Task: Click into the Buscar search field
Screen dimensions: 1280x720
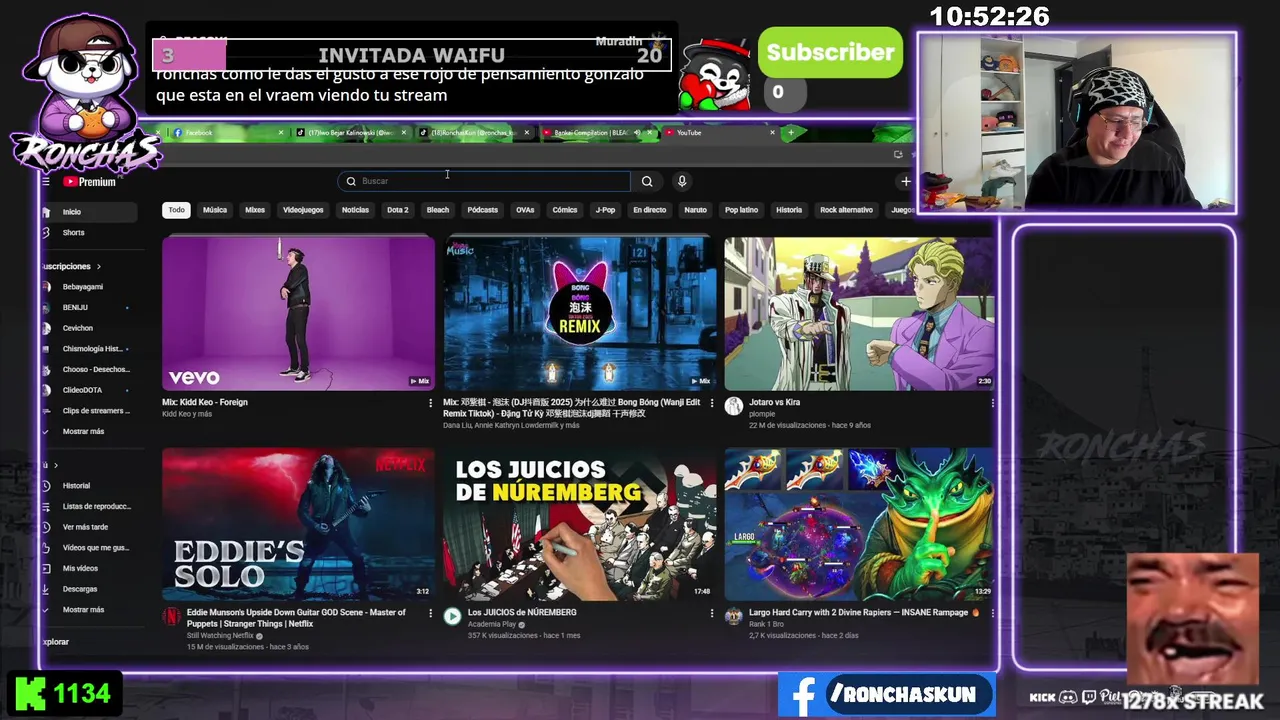Action: 485,181
